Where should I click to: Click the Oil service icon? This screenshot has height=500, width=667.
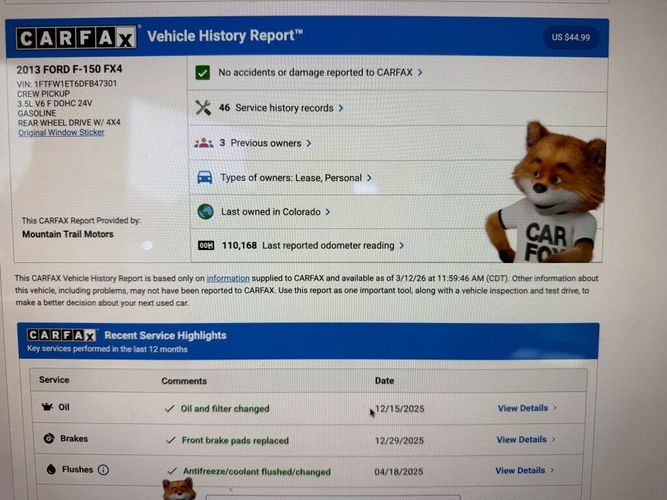47,407
